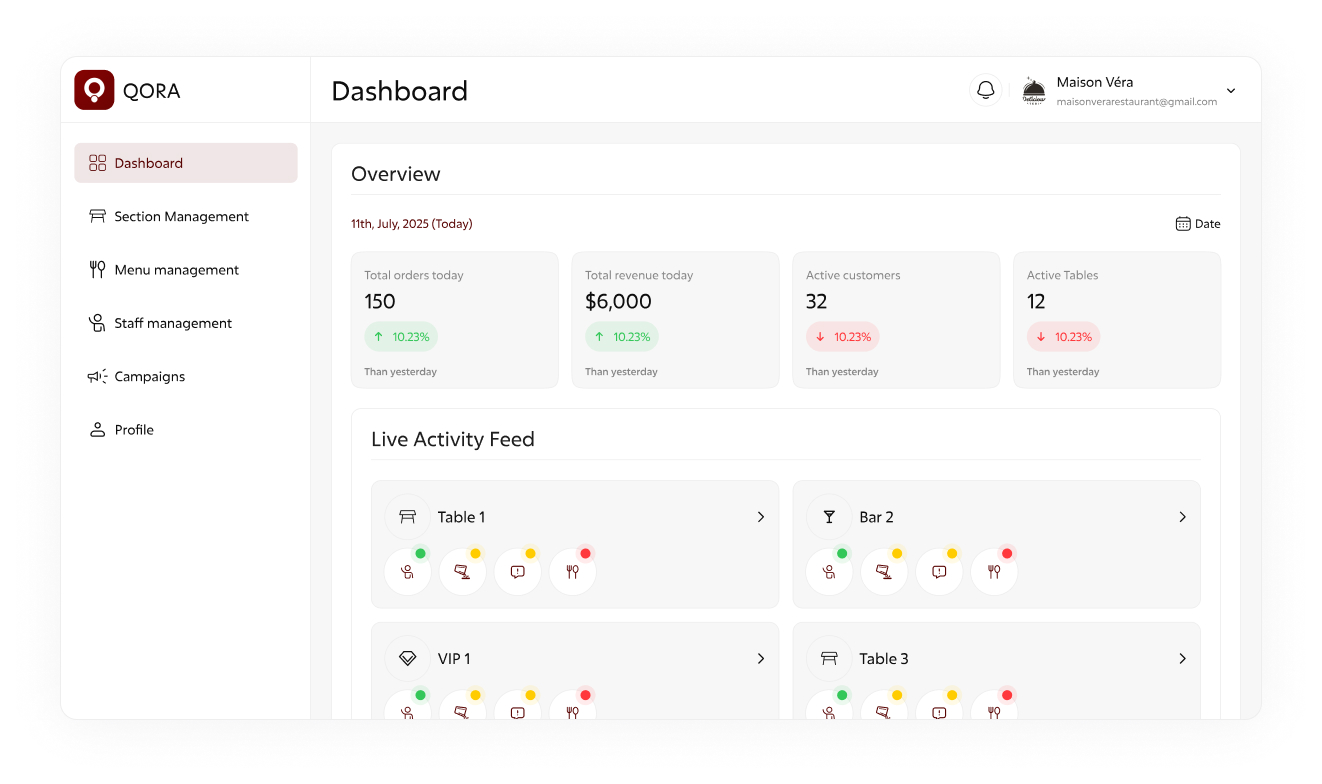
Task: Click VIP 1 food cutlery icon
Action: [573, 706]
